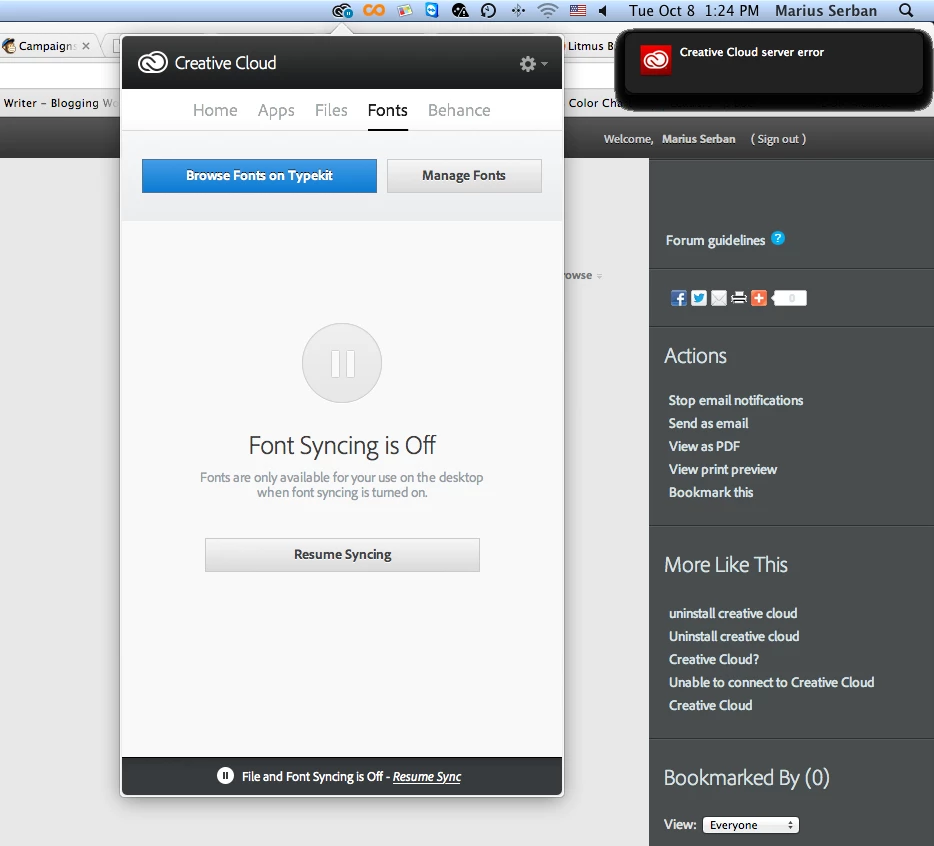The image size is (934, 846).
Task: Click Bookmark this link
Action: [x=711, y=492]
